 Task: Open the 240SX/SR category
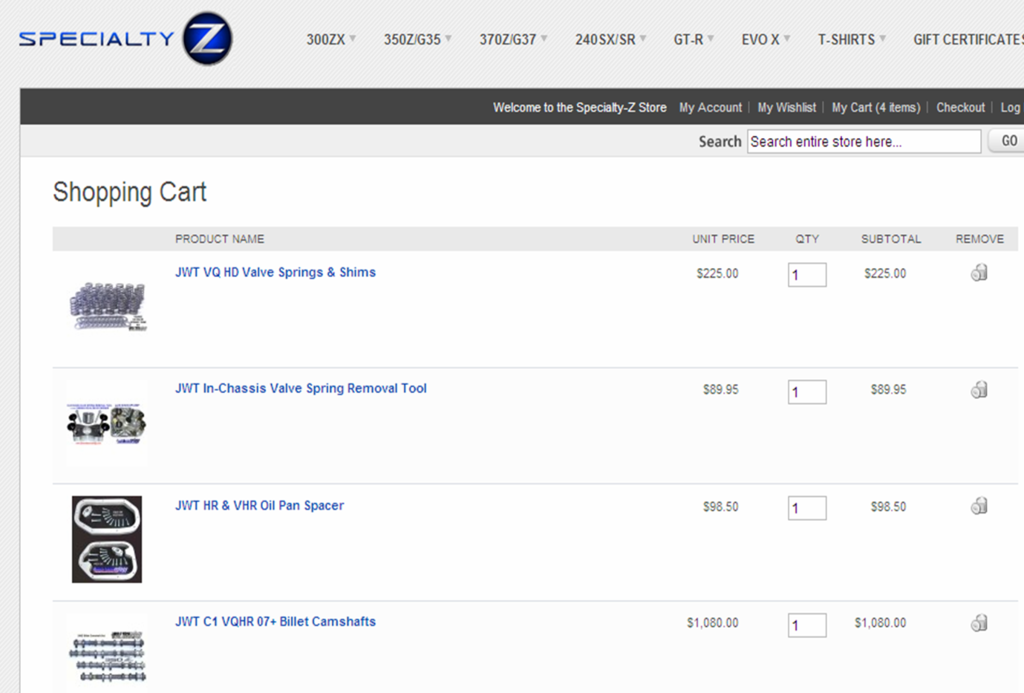(x=605, y=39)
